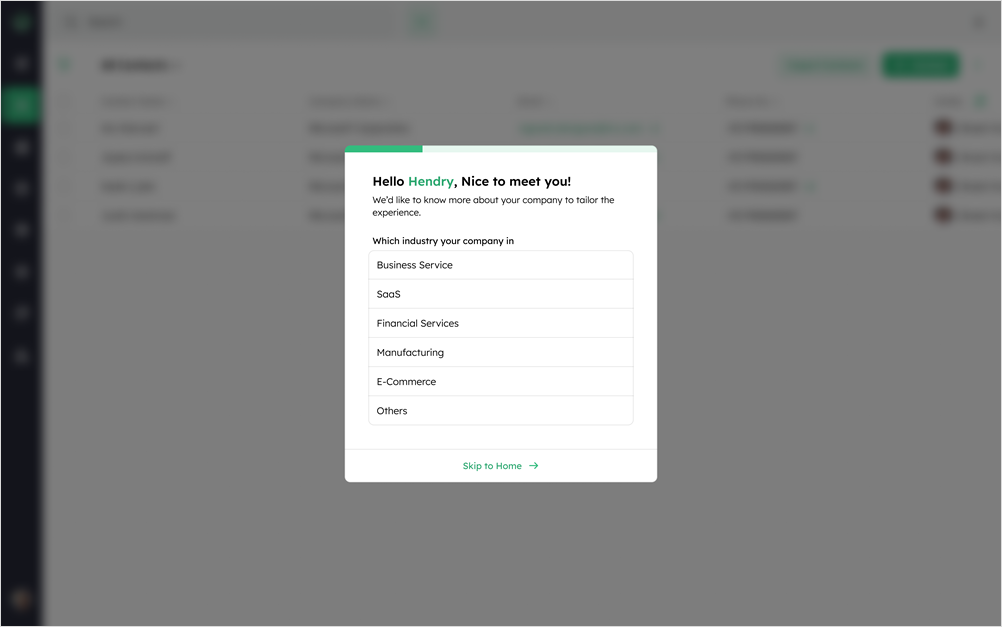Click the Skip to Home link
1002x627 pixels.
pyautogui.click(x=492, y=466)
